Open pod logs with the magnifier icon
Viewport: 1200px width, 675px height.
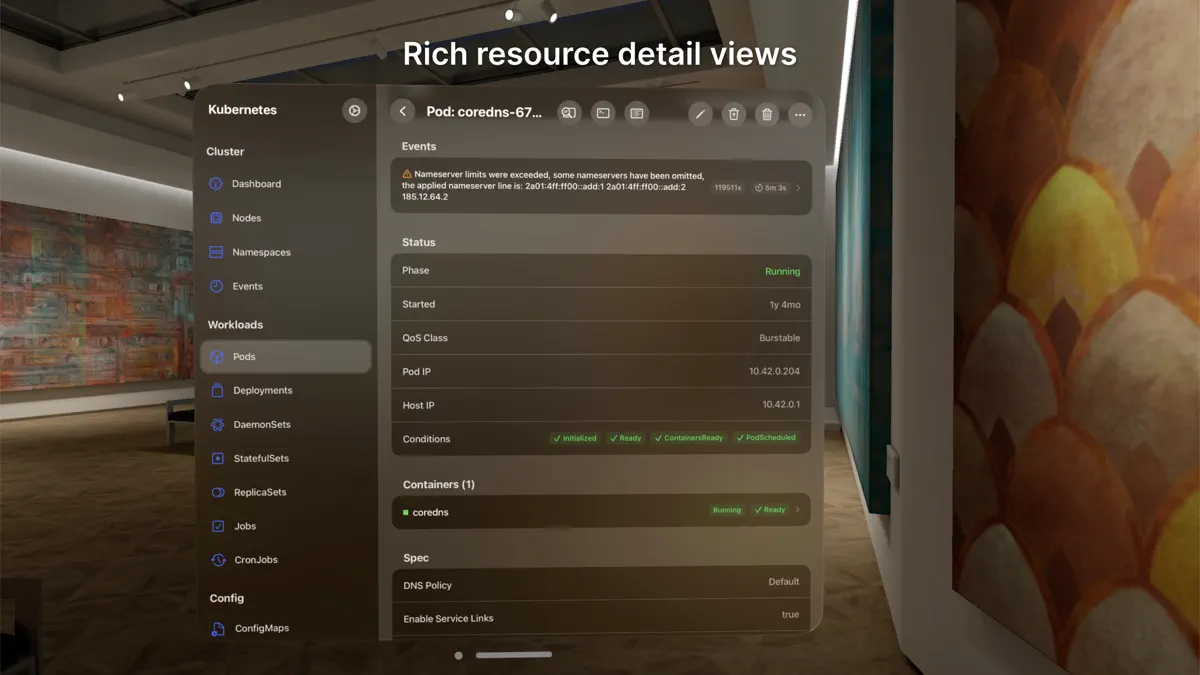tap(568, 113)
